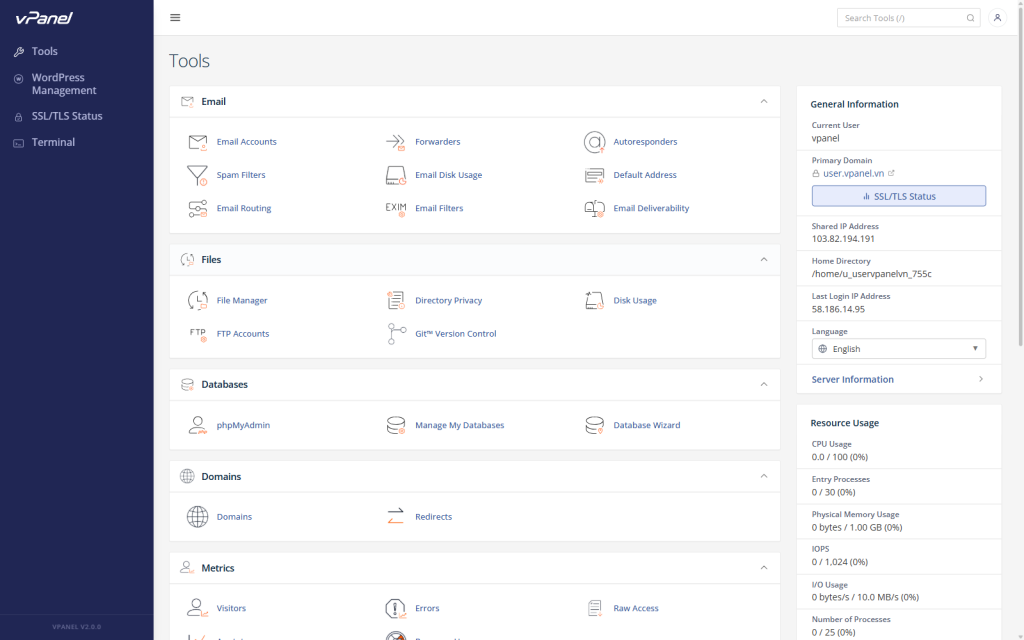Expand Server Information

[x=899, y=379]
